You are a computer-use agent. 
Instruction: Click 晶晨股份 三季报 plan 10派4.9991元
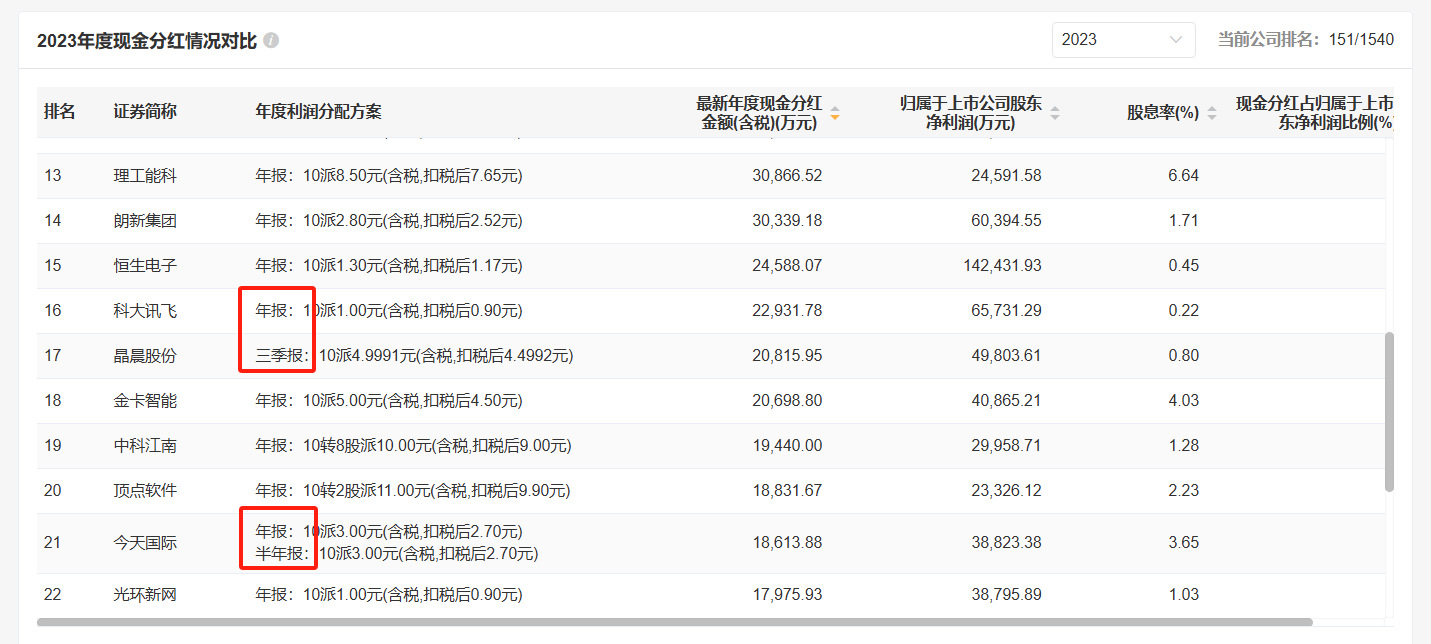[414, 356]
